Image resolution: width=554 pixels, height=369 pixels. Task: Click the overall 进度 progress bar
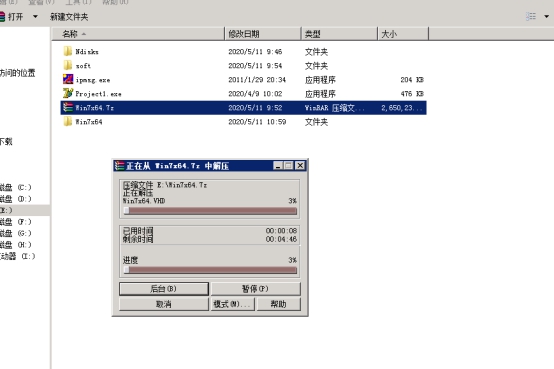[x=210, y=270]
